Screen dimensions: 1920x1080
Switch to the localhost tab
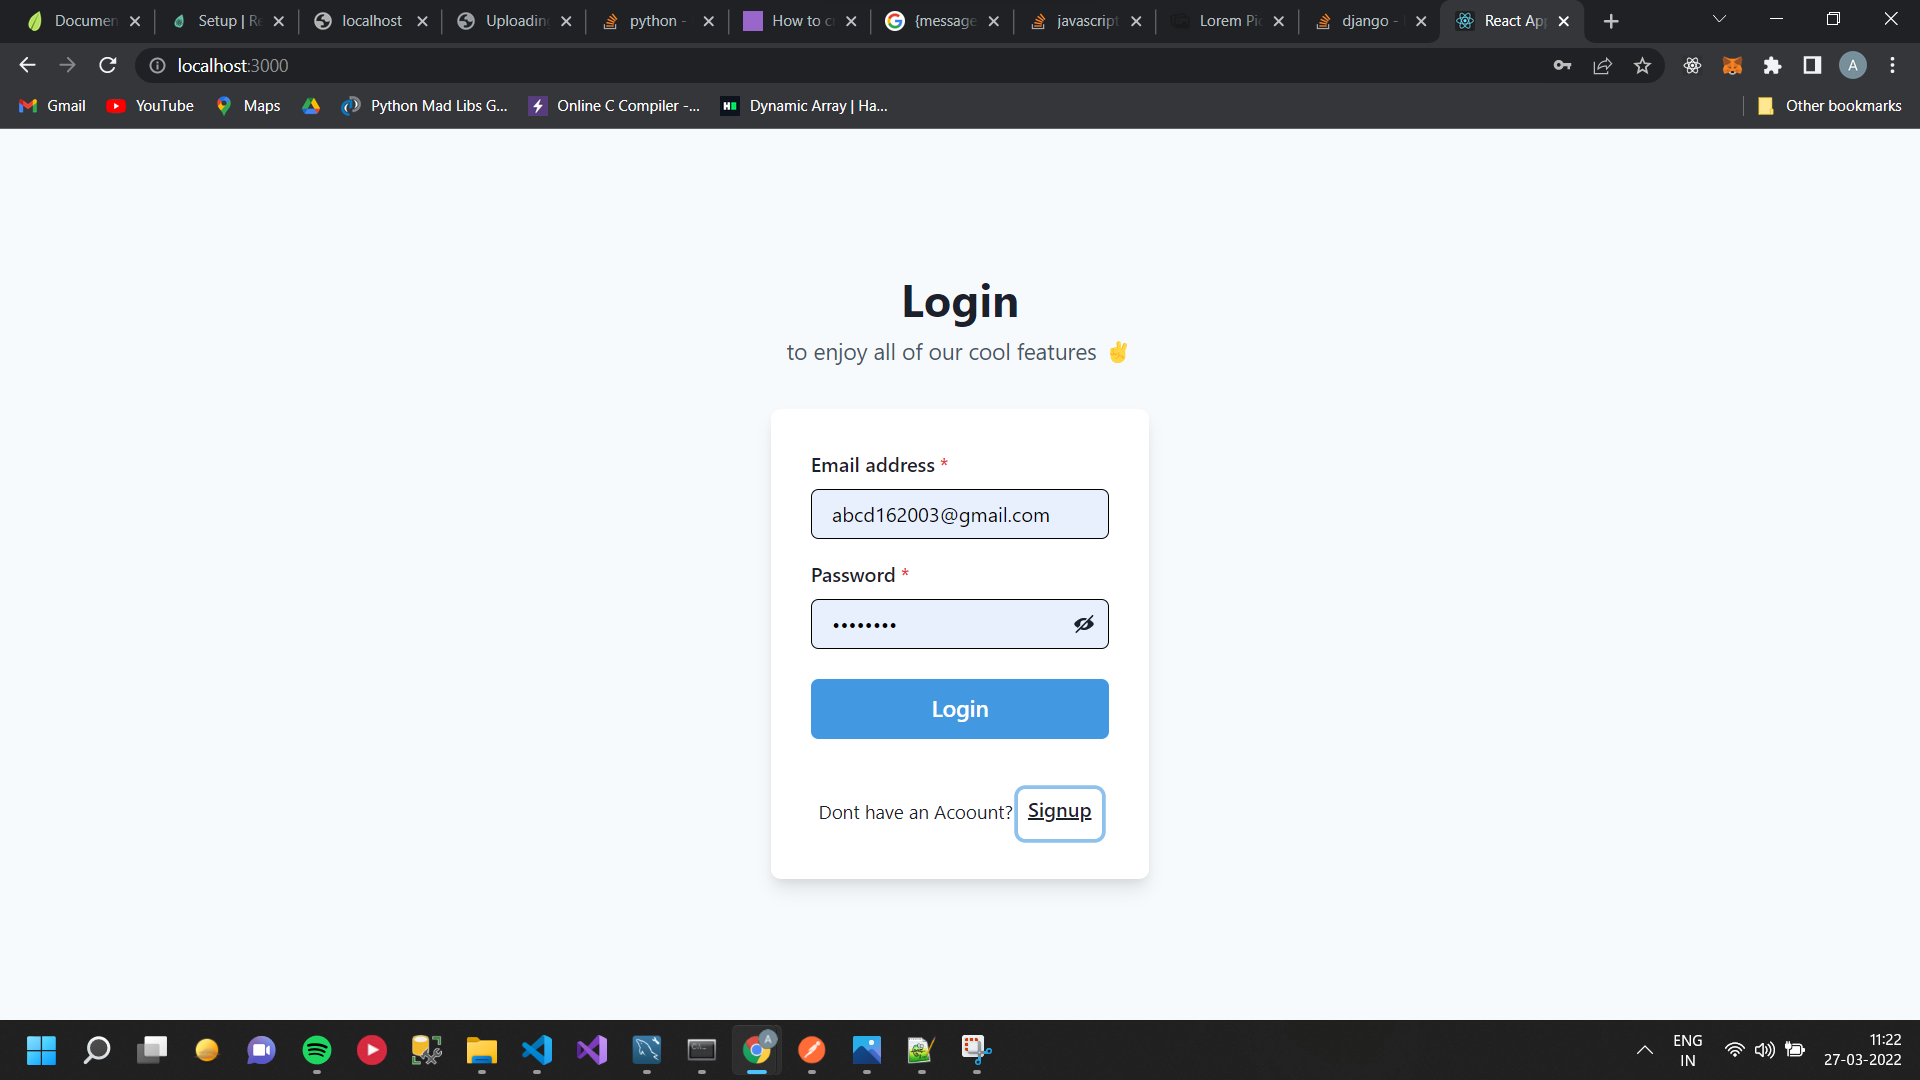[x=370, y=20]
